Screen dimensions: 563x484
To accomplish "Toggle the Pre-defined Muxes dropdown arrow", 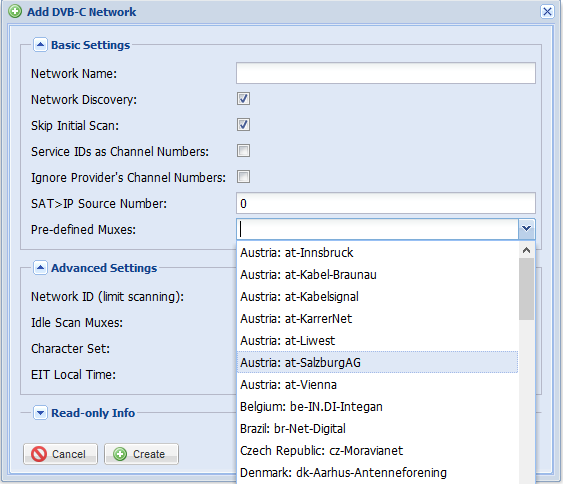I will (526, 229).
